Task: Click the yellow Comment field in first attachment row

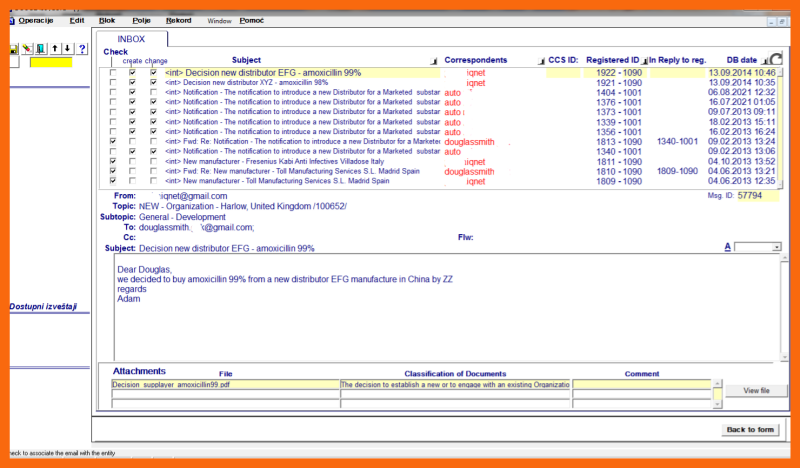Action: click(641, 384)
